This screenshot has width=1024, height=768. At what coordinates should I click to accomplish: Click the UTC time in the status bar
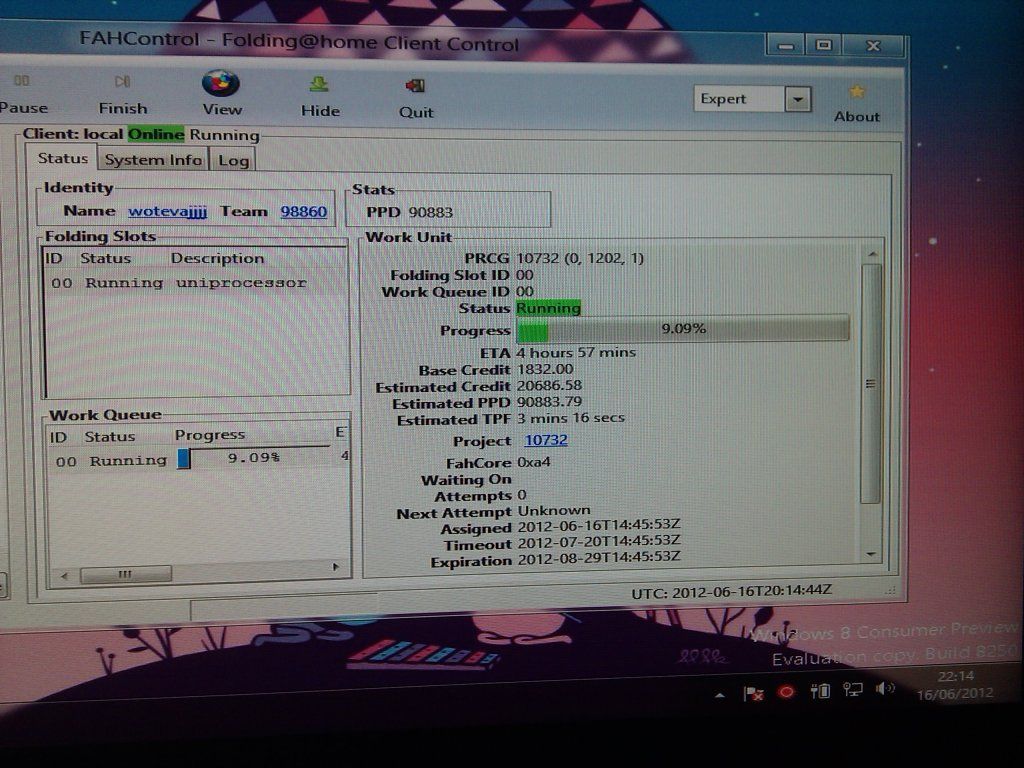pos(731,592)
